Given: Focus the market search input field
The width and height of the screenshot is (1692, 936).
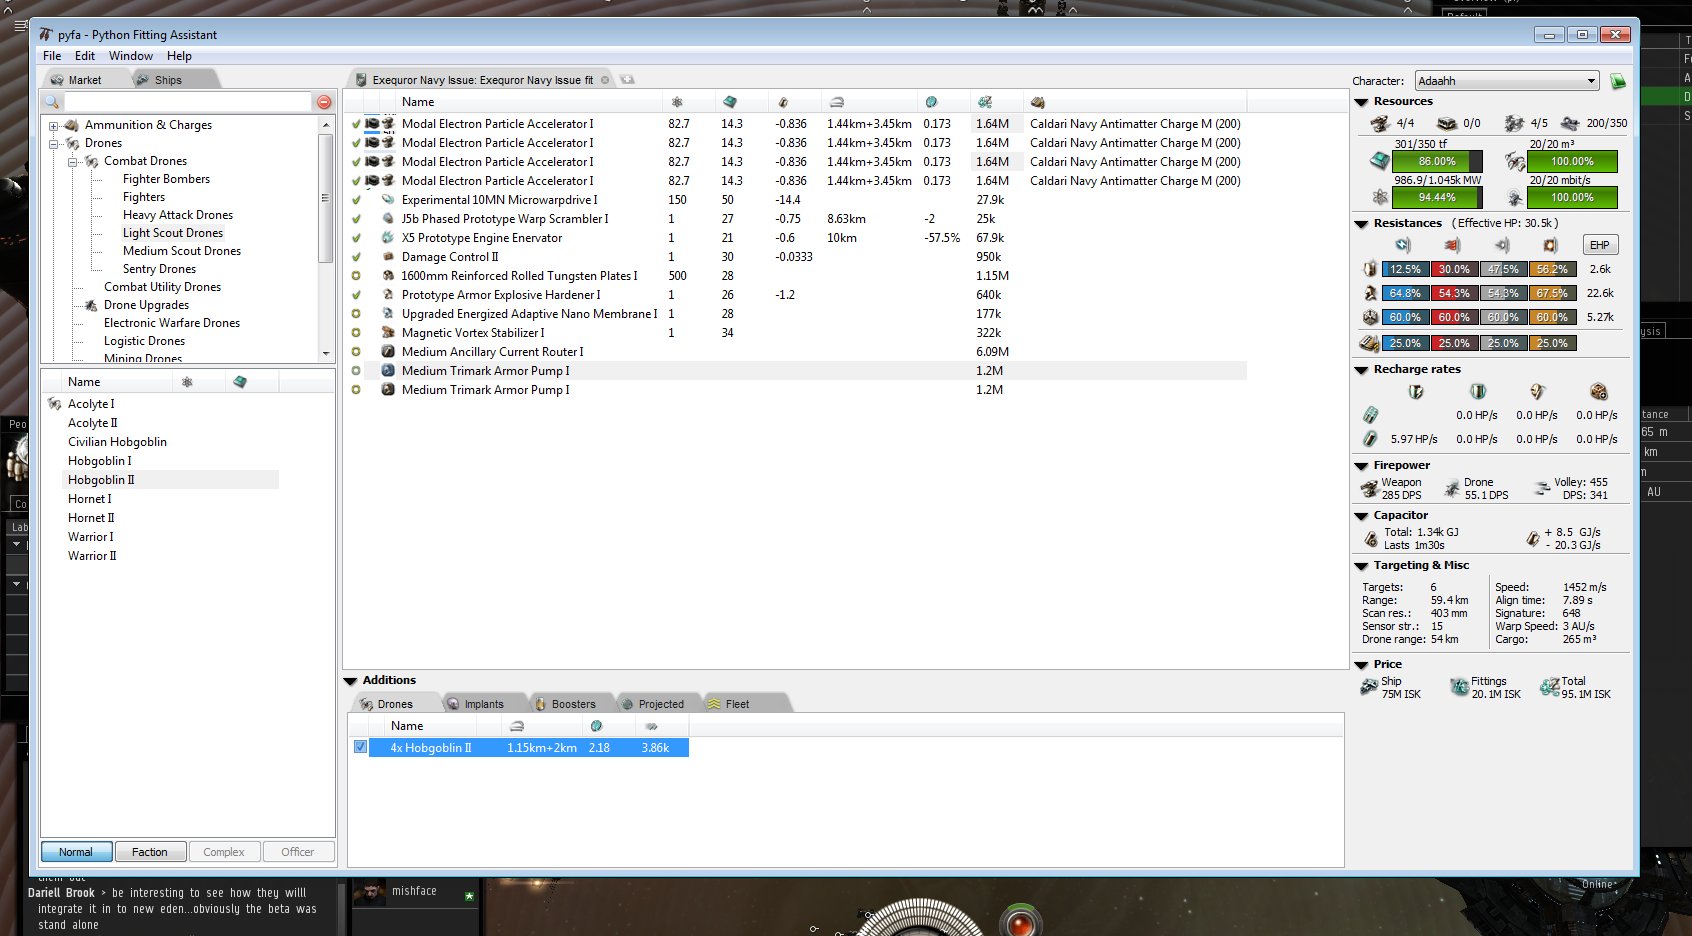Looking at the screenshot, I should pyautogui.click(x=188, y=102).
